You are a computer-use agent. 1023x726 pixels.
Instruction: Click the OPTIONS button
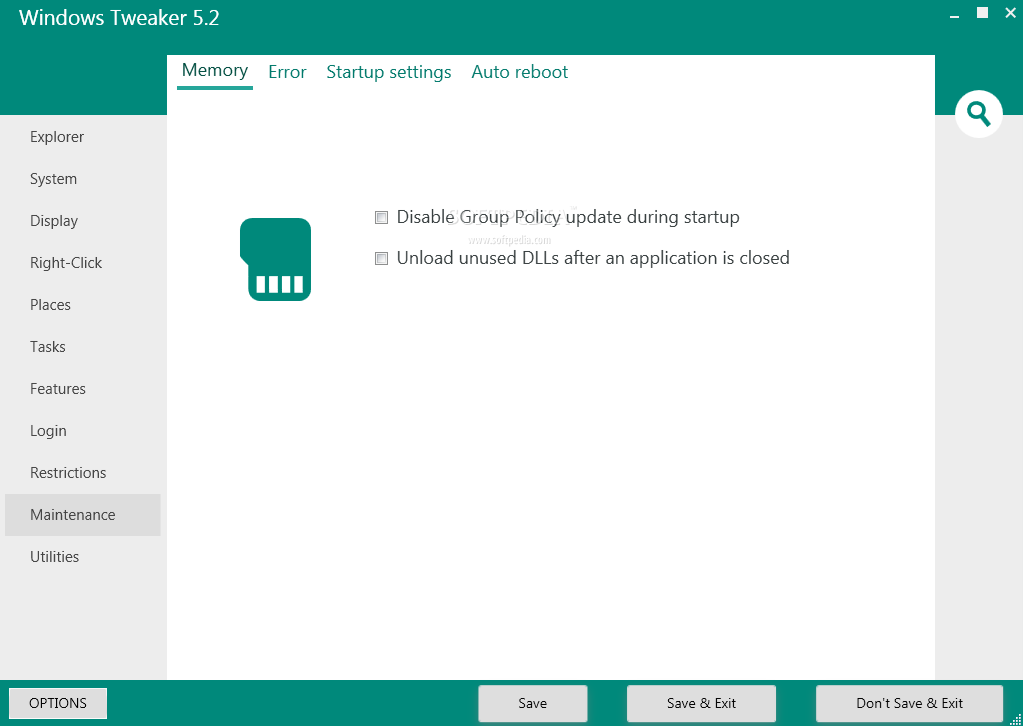(58, 703)
